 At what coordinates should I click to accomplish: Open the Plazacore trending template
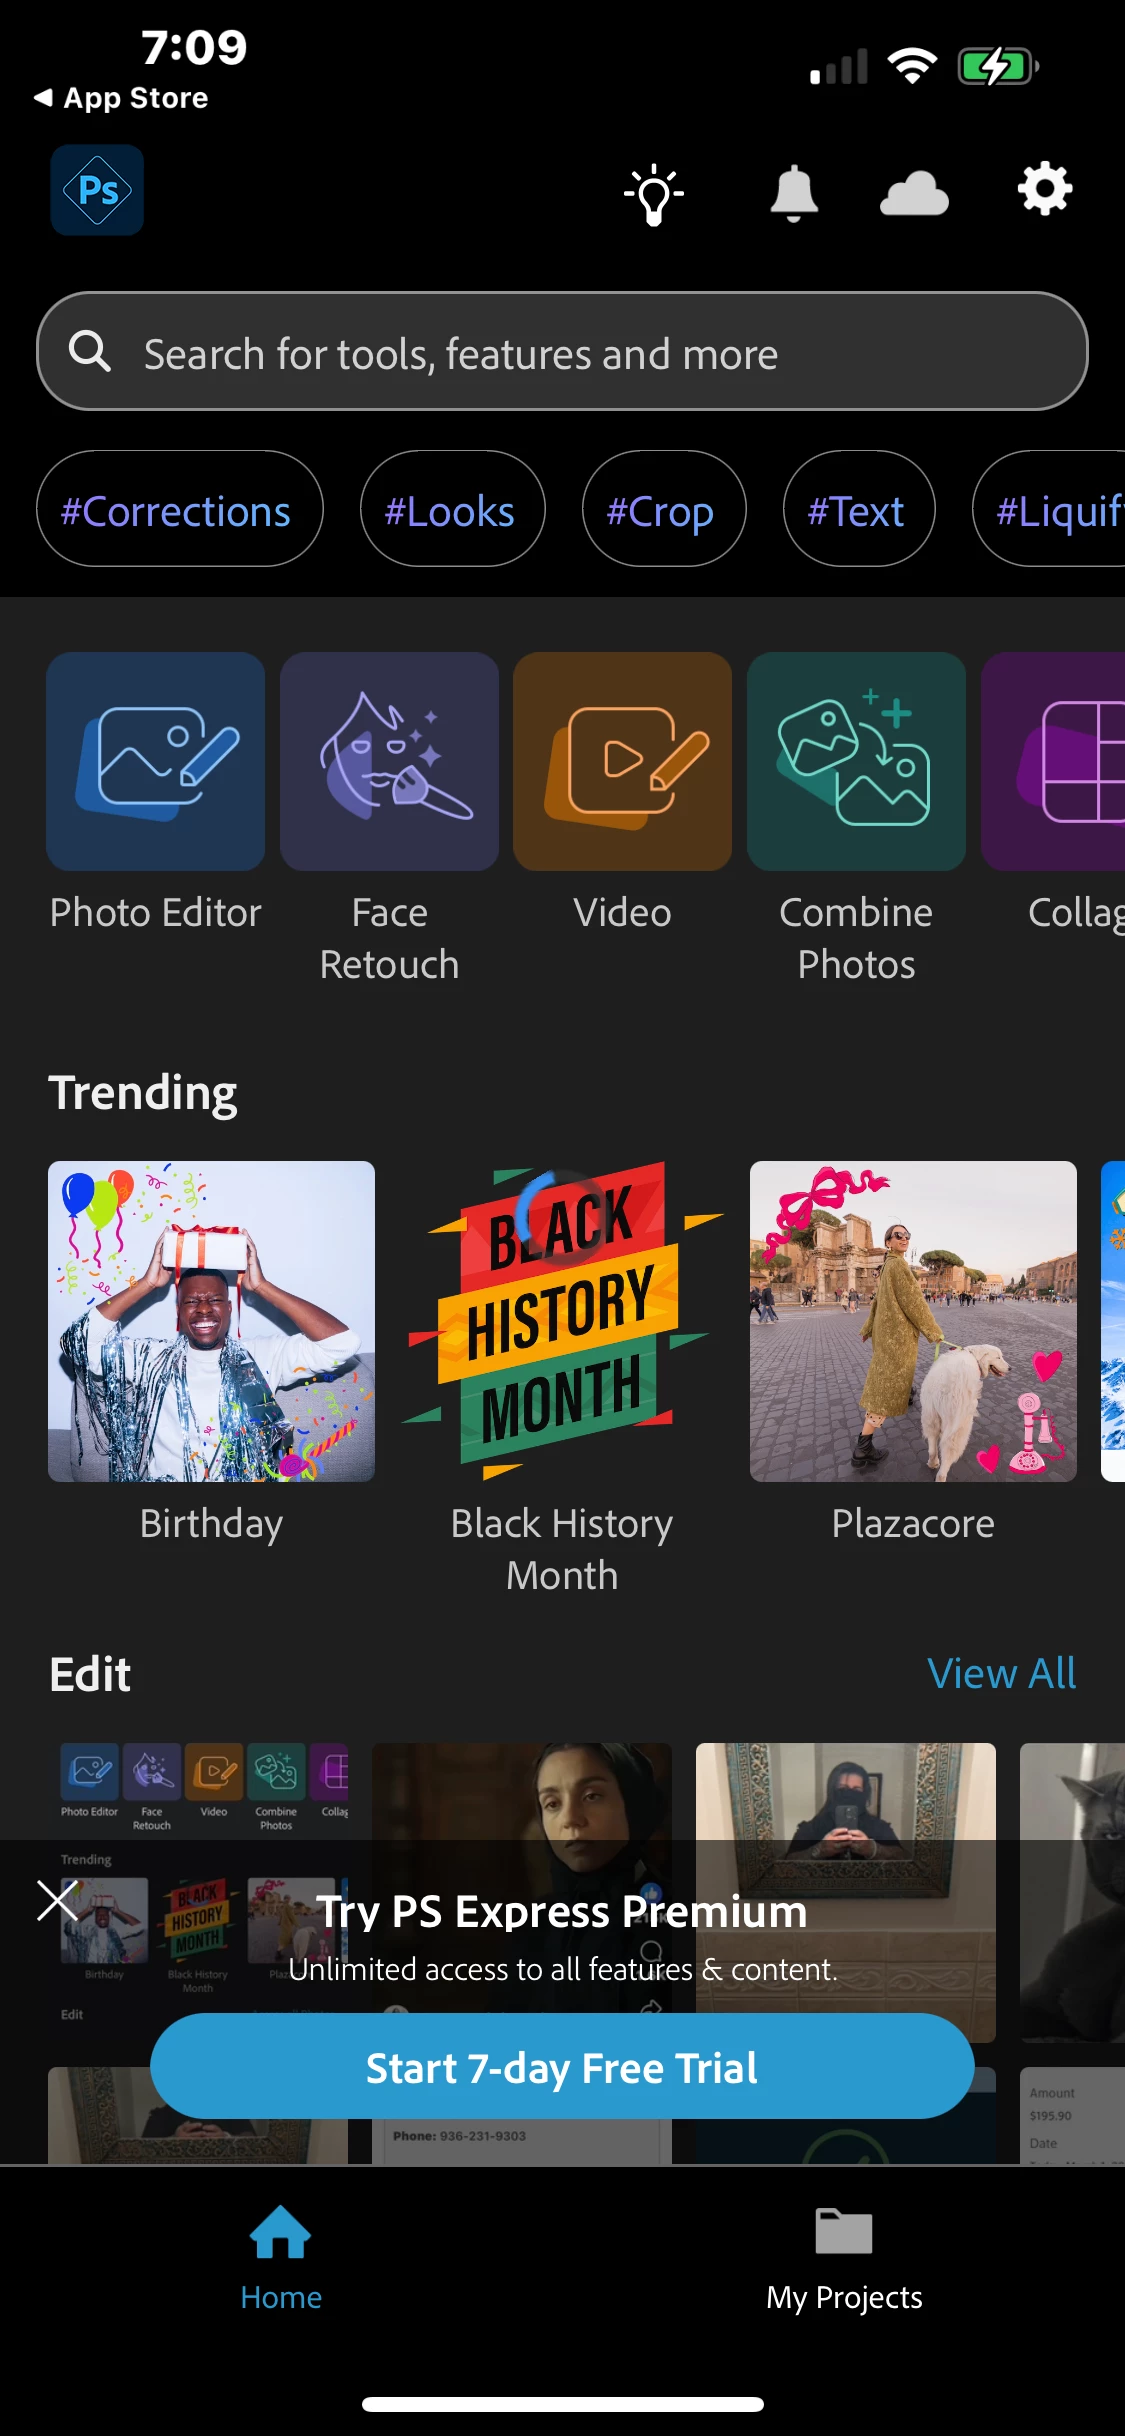[913, 1321]
